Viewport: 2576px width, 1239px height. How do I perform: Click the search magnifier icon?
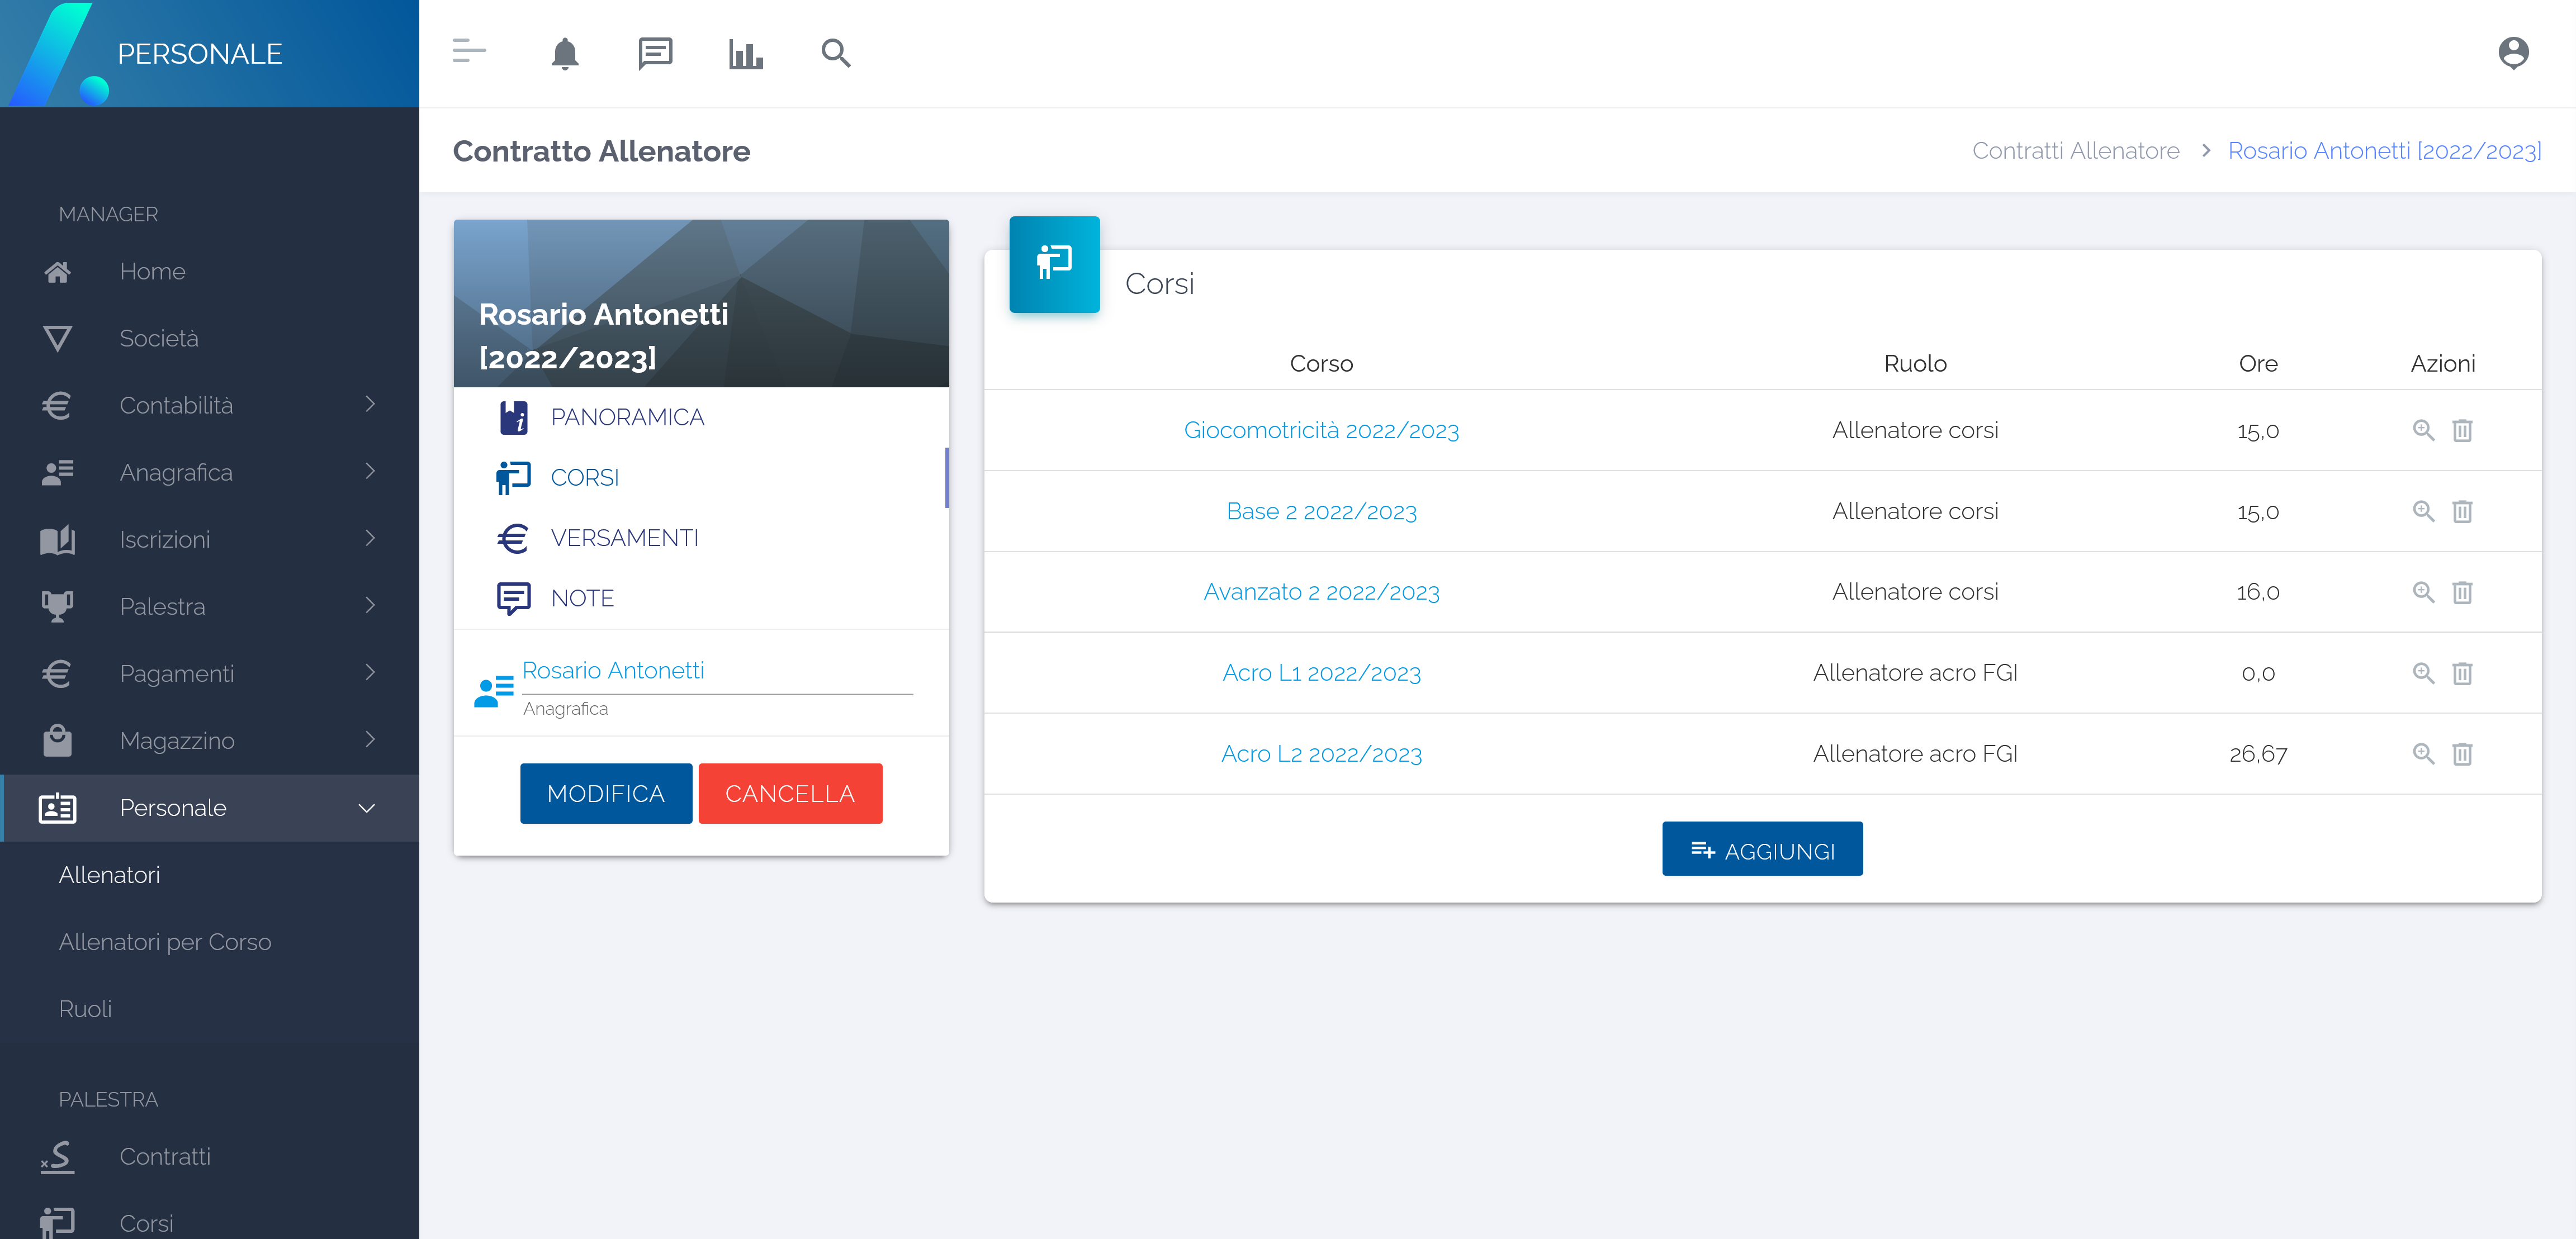(836, 53)
